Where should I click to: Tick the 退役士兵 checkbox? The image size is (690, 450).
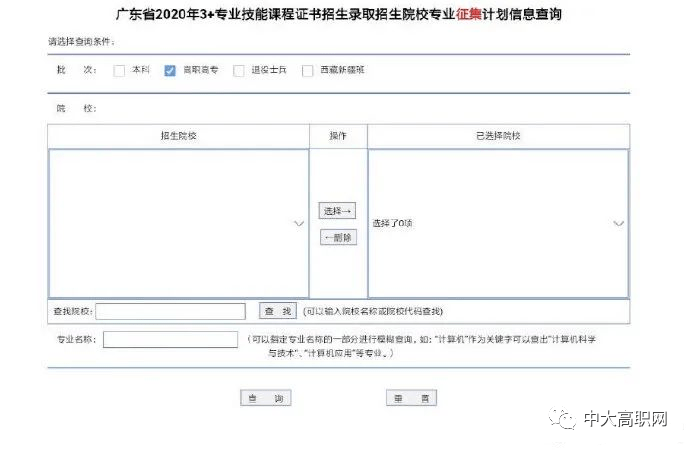click(239, 70)
